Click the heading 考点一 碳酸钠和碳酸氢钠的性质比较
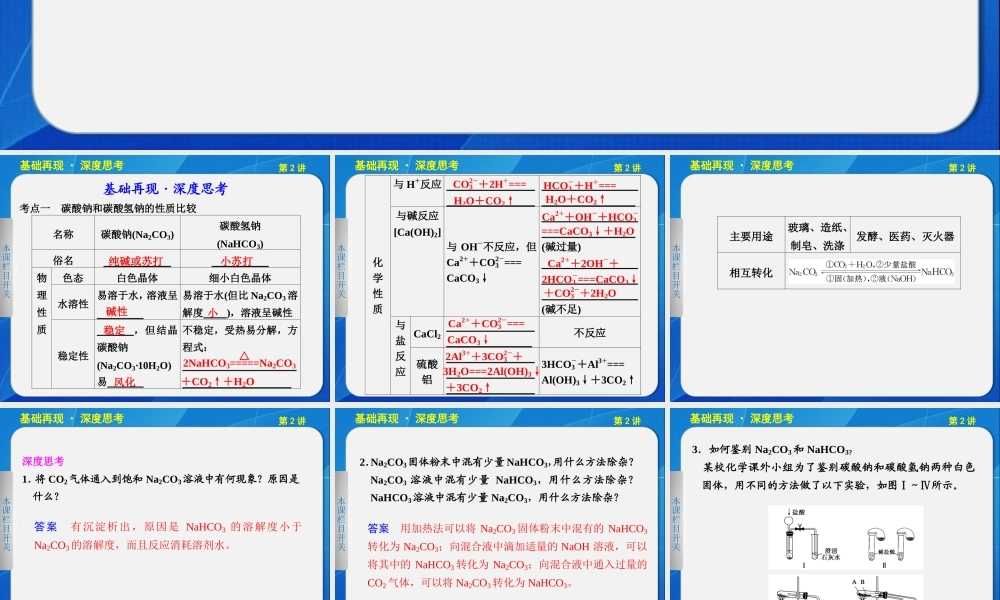The image size is (1000, 600). pos(108,208)
